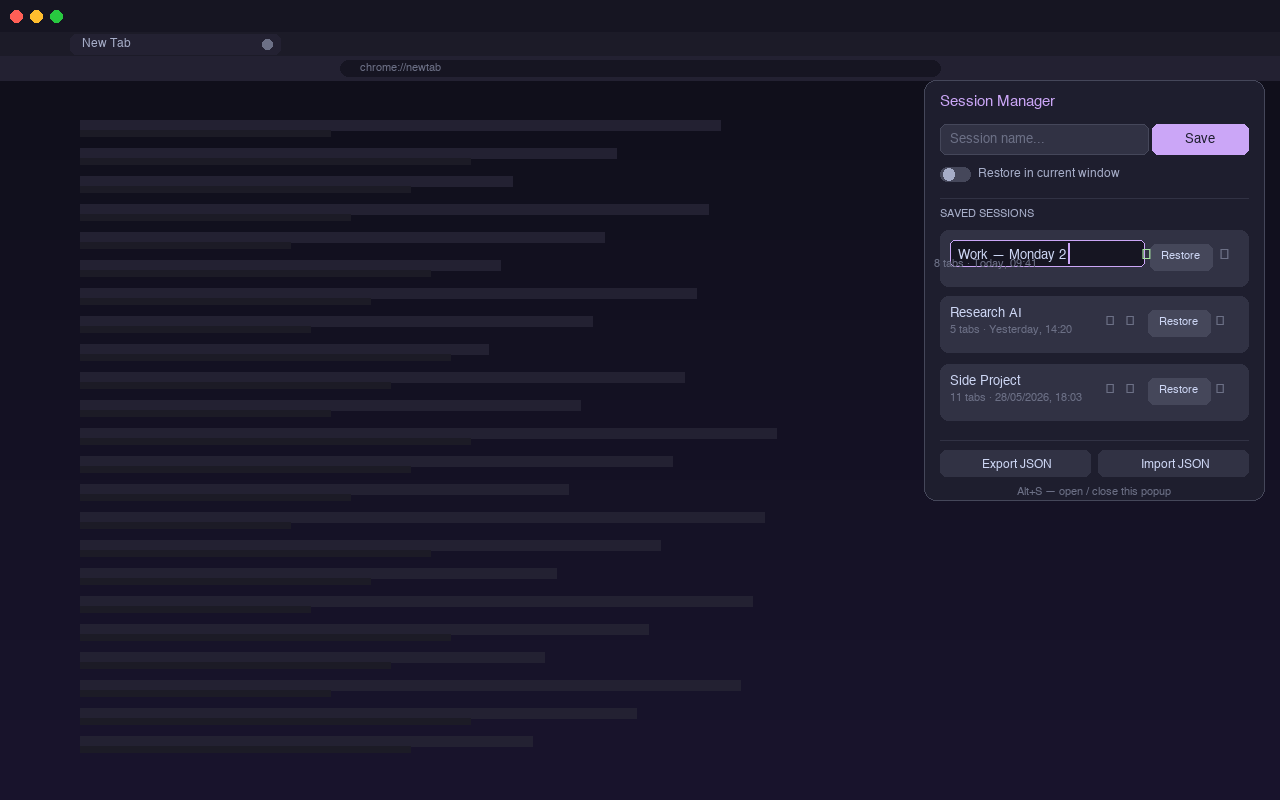Click the Side Project session name
This screenshot has height=800, width=1280.
pos(985,381)
